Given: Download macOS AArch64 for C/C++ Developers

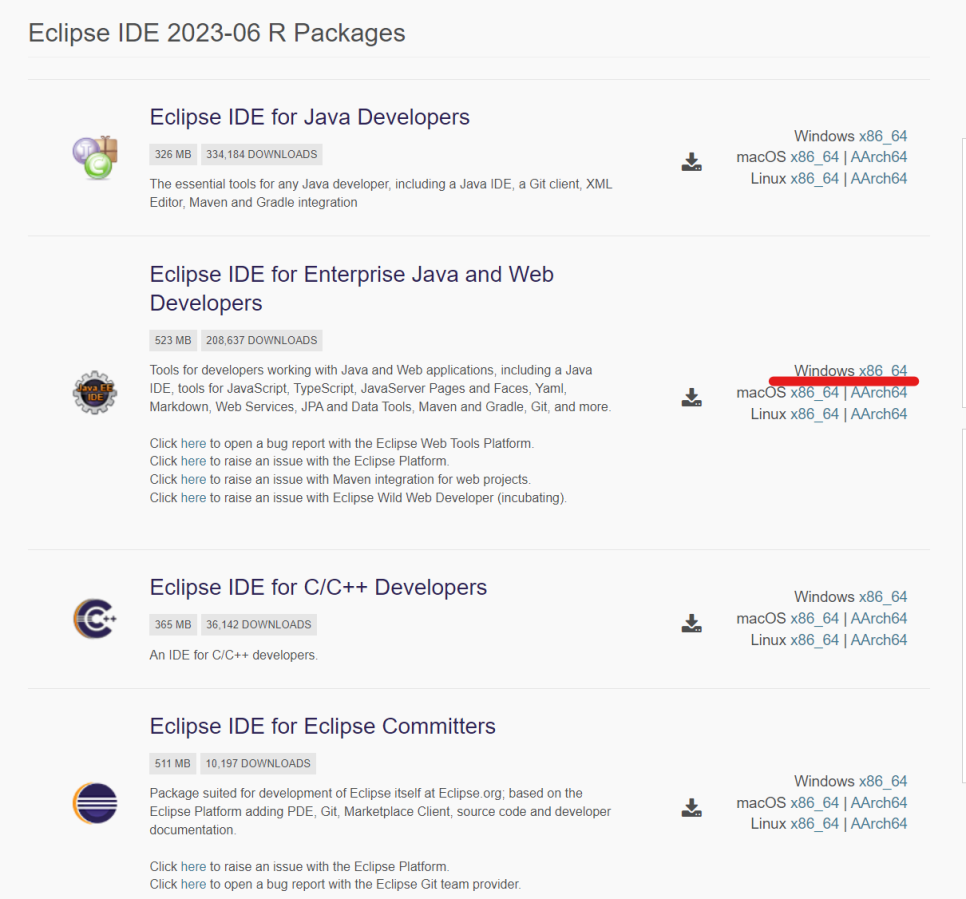Looking at the screenshot, I should 879,618.
